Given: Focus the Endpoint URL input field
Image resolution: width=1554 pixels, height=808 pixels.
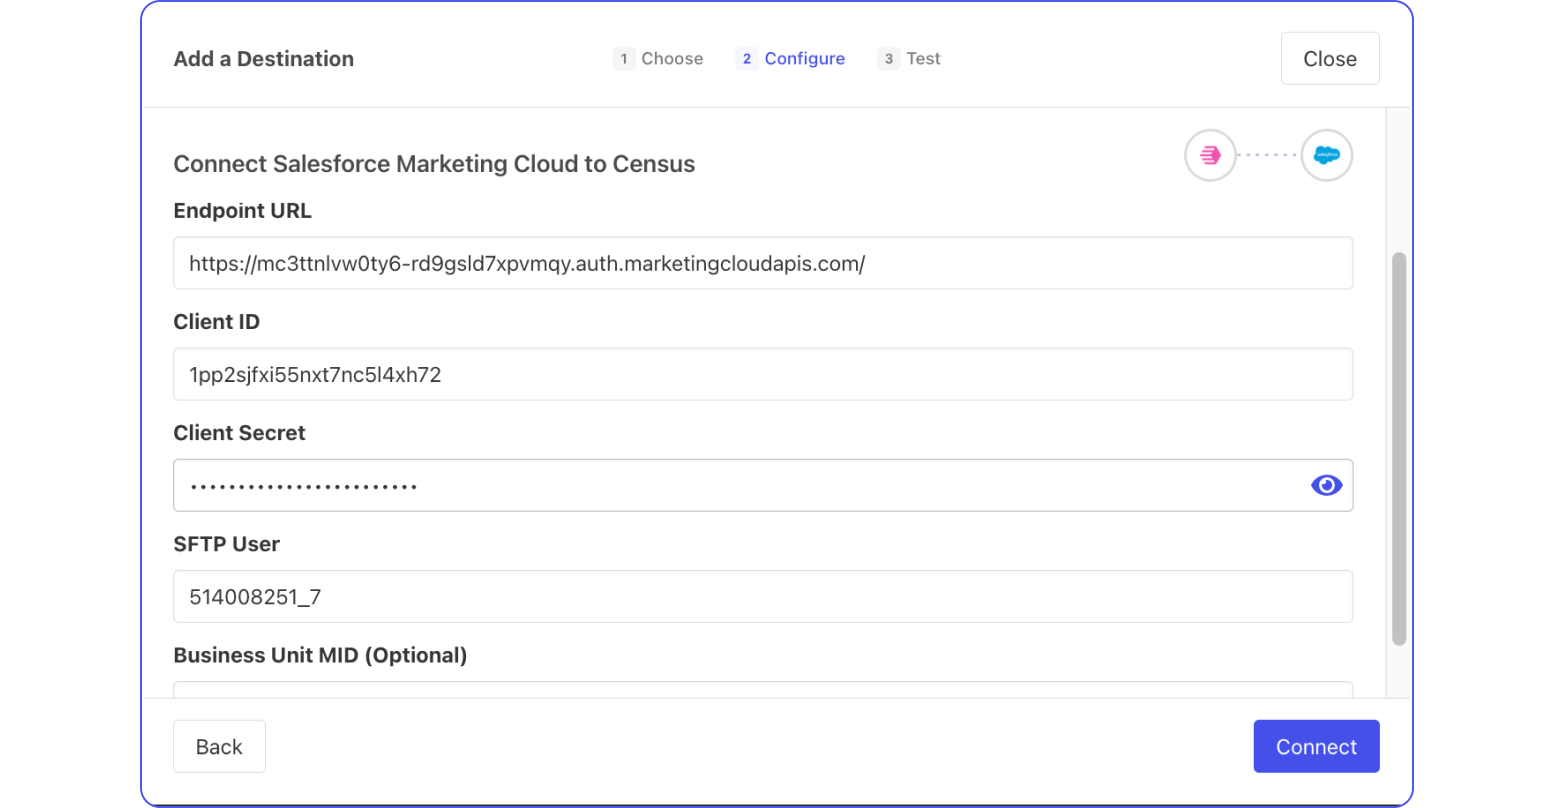Looking at the screenshot, I should pos(762,264).
